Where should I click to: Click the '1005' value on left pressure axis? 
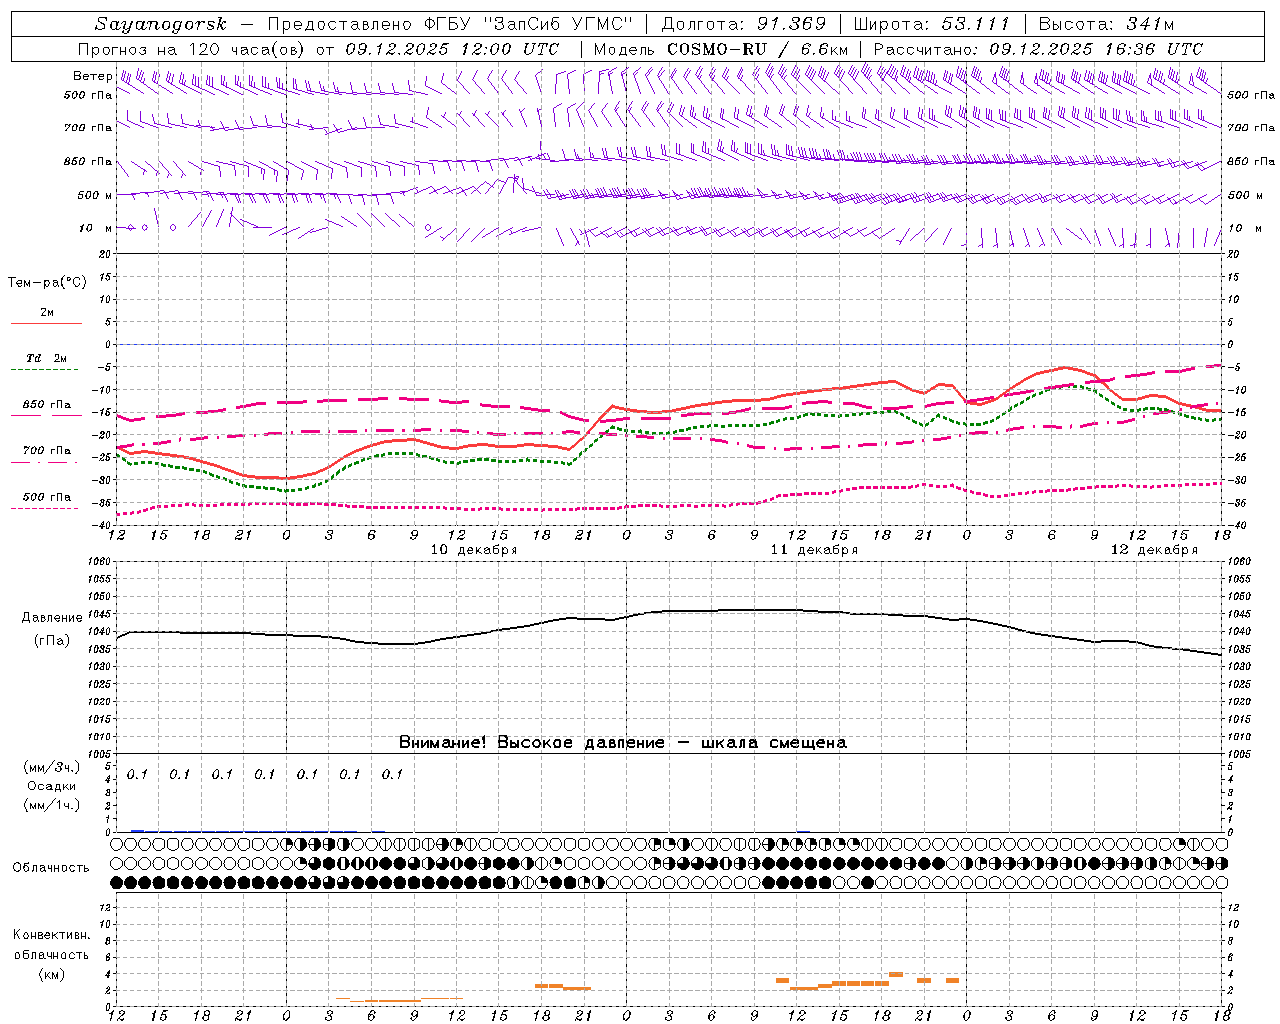[x=100, y=755]
